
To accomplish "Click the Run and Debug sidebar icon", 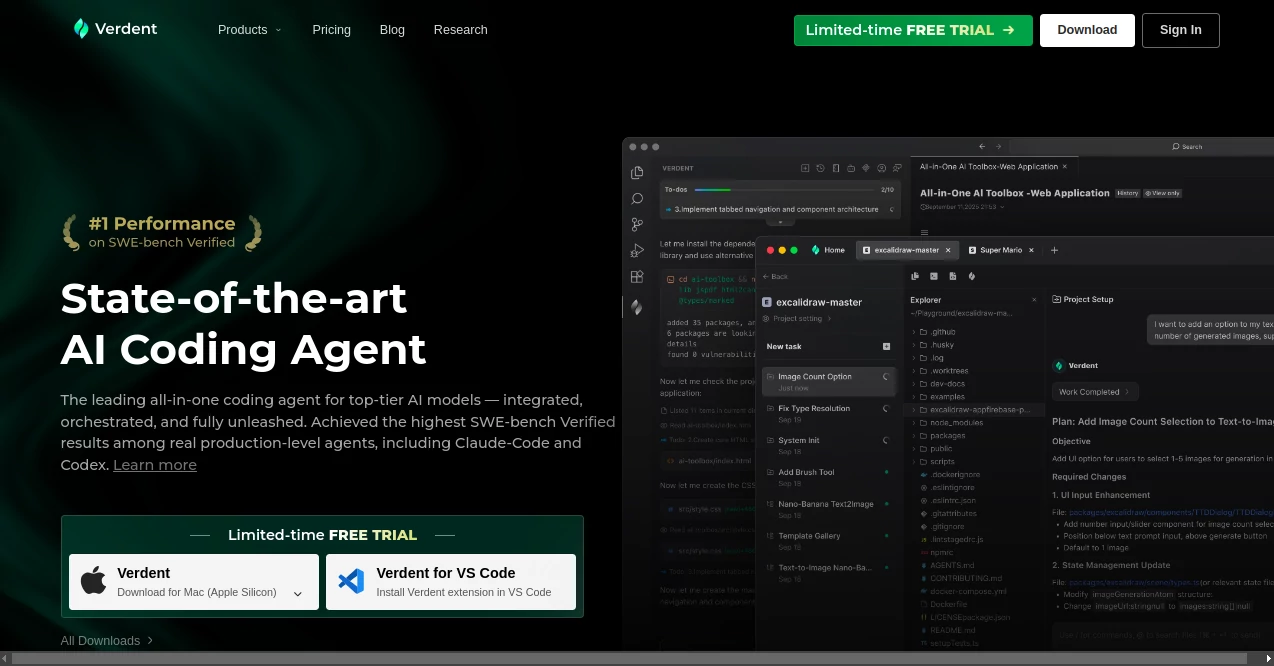I will tap(637, 250).
